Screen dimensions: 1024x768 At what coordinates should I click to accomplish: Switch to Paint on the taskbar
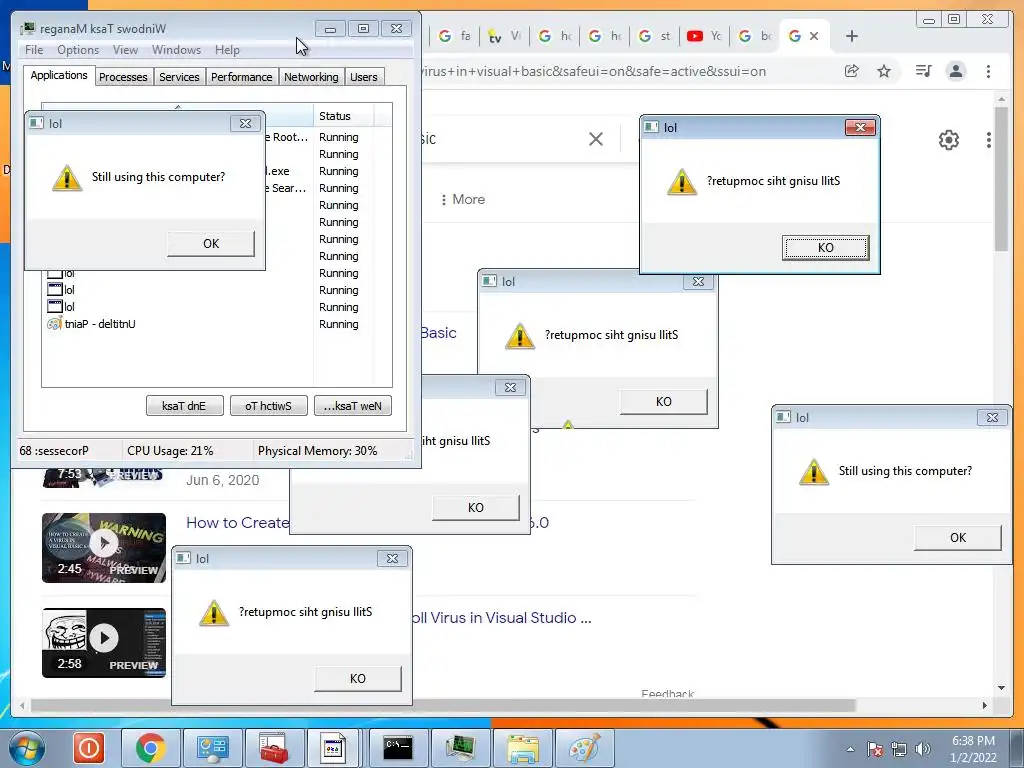click(584, 748)
